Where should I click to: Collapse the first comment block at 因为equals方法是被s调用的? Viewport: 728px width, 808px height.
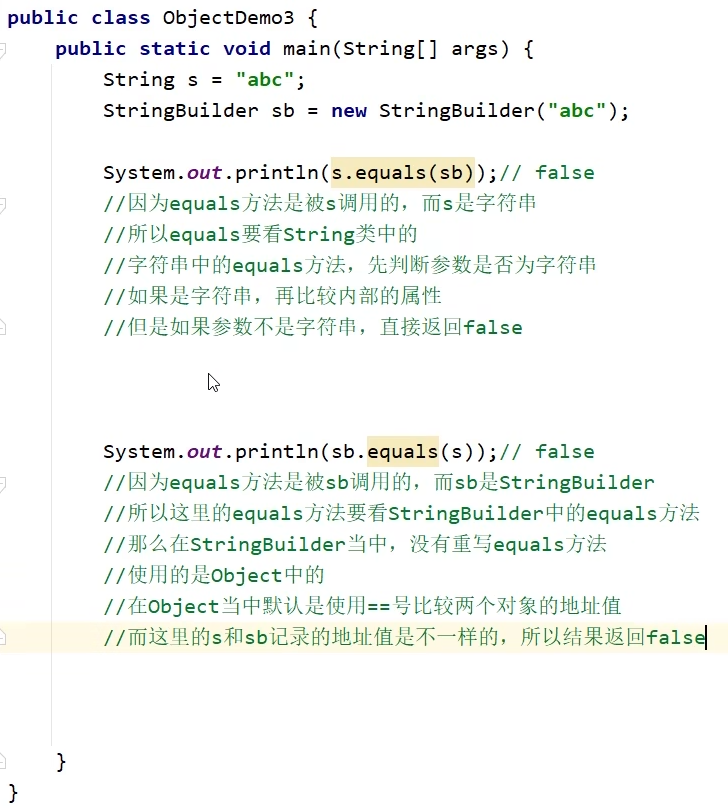3,205
